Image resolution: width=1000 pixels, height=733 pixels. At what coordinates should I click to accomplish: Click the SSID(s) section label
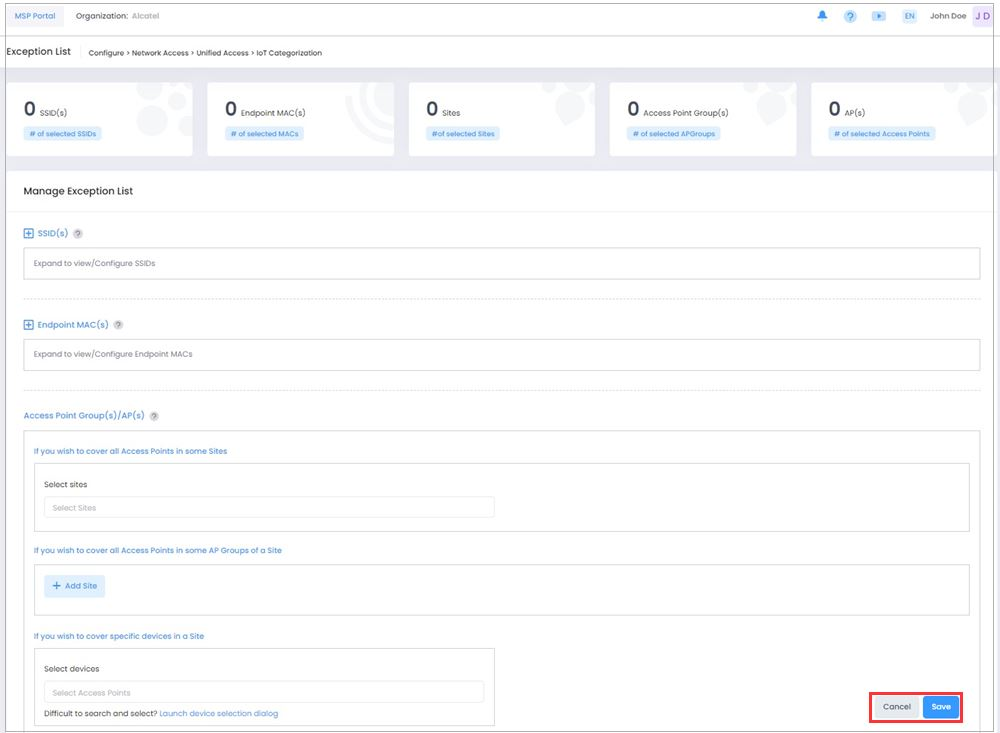pyautogui.click(x=52, y=233)
